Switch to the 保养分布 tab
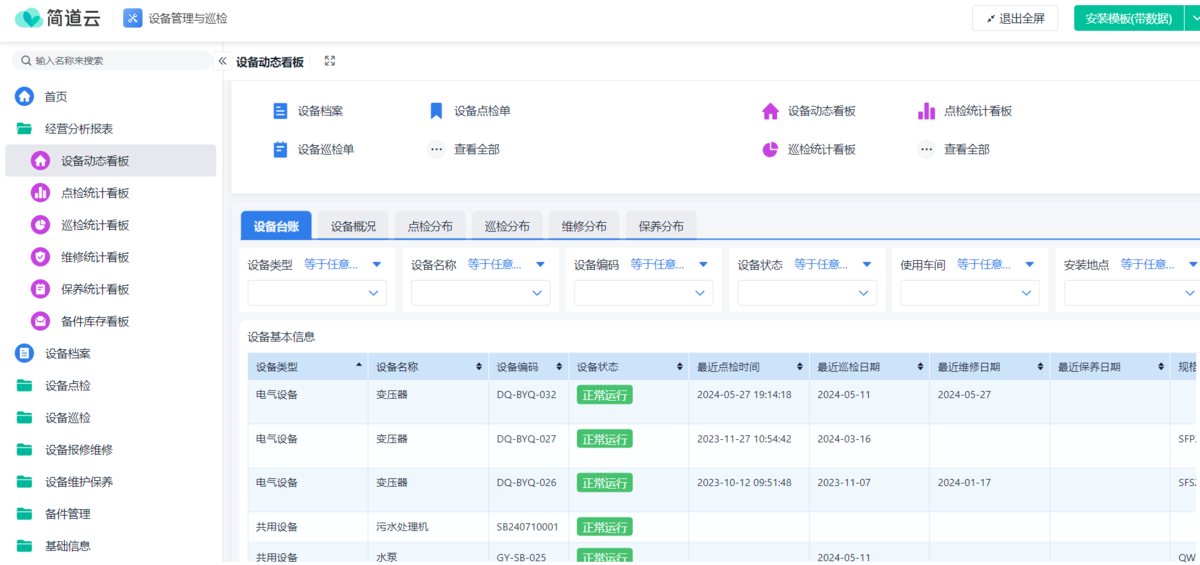The image size is (1200, 565). (661, 226)
